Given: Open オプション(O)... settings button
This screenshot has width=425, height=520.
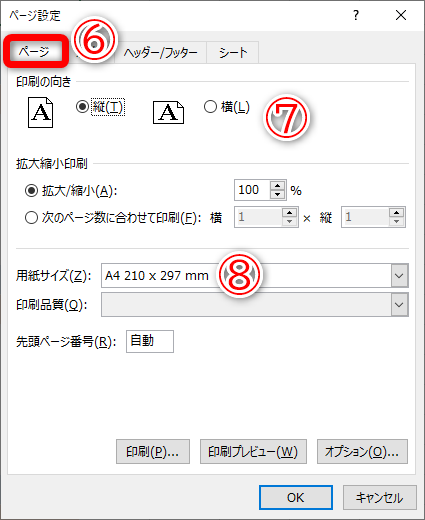Looking at the screenshot, I should tap(362, 452).
